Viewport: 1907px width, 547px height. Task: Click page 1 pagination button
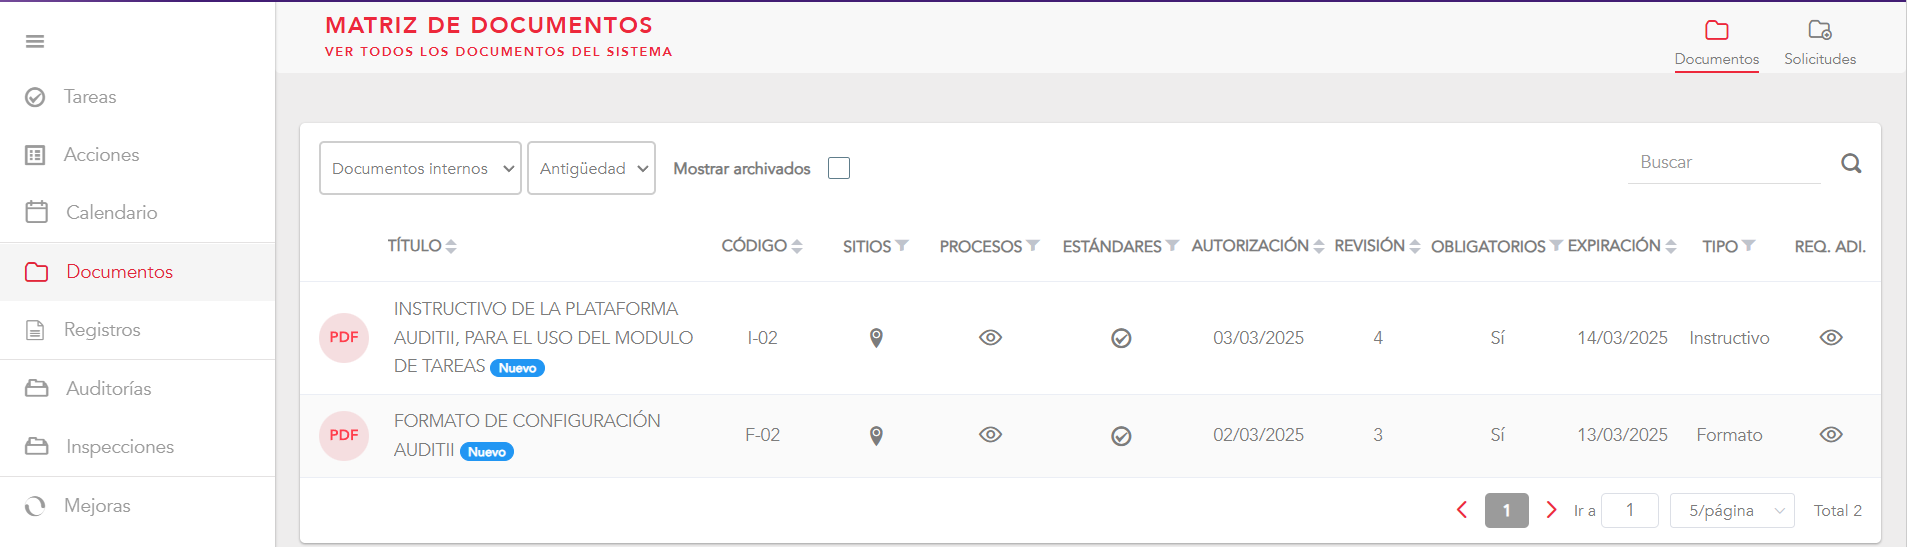click(x=1506, y=510)
